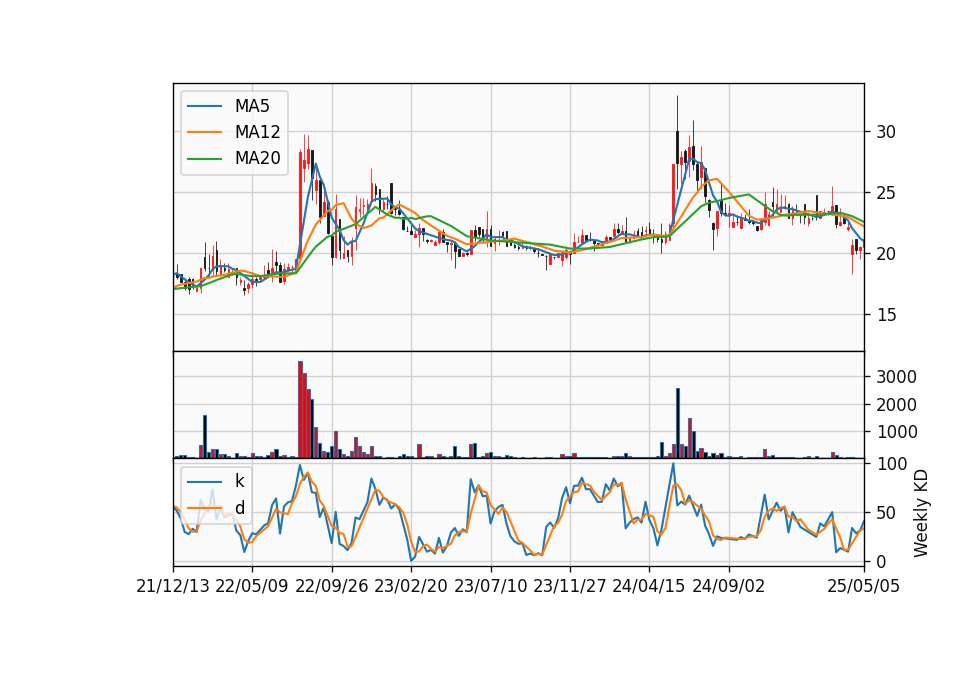This screenshot has height=690, width=960.
Task: Click the orange MA12 legend line sample
Action: [x=204, y=132]
